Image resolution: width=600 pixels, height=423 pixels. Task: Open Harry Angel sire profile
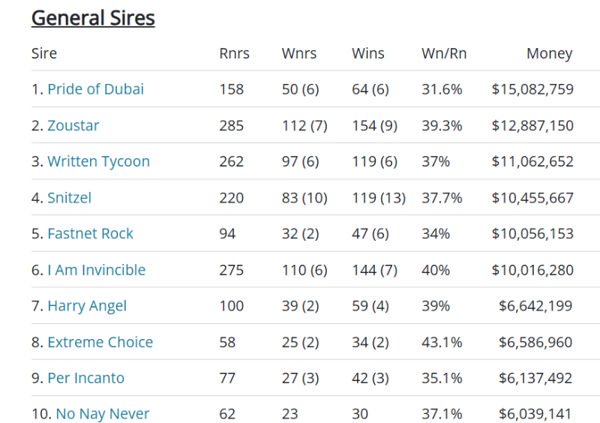[87, 306]
